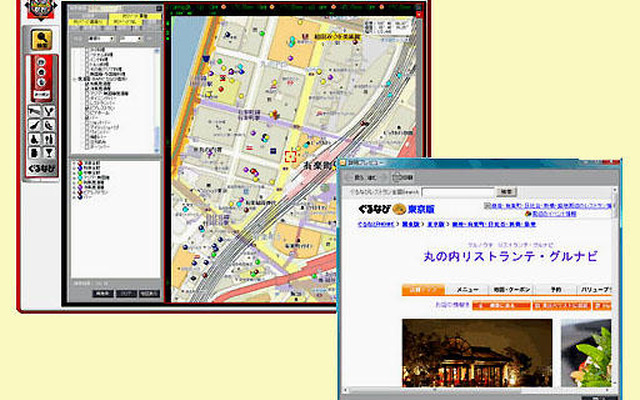Uncheck first checked item under expanded category
The height and width of the screenshot is (400, 640).
(x=87, y=84)
